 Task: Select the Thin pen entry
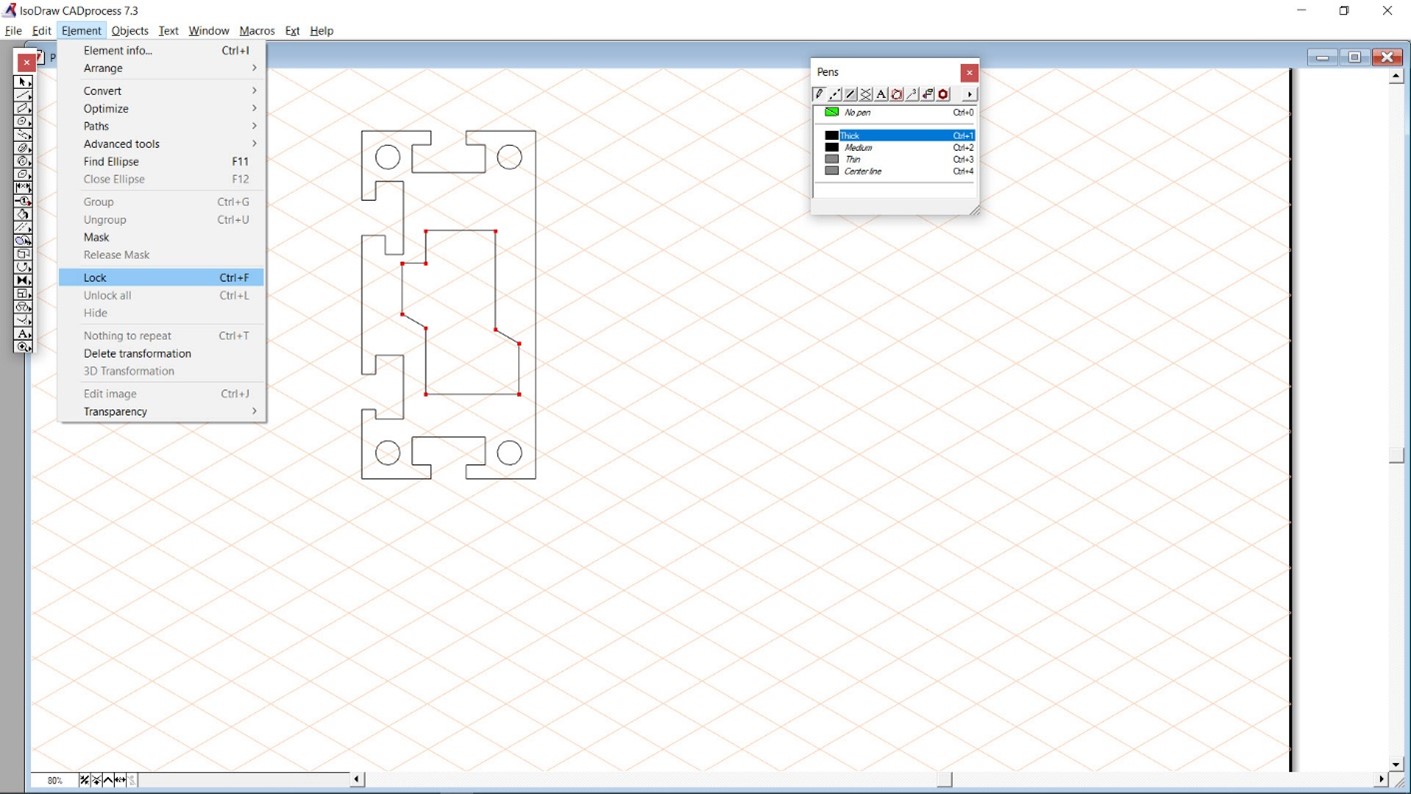tap(896, 159)
